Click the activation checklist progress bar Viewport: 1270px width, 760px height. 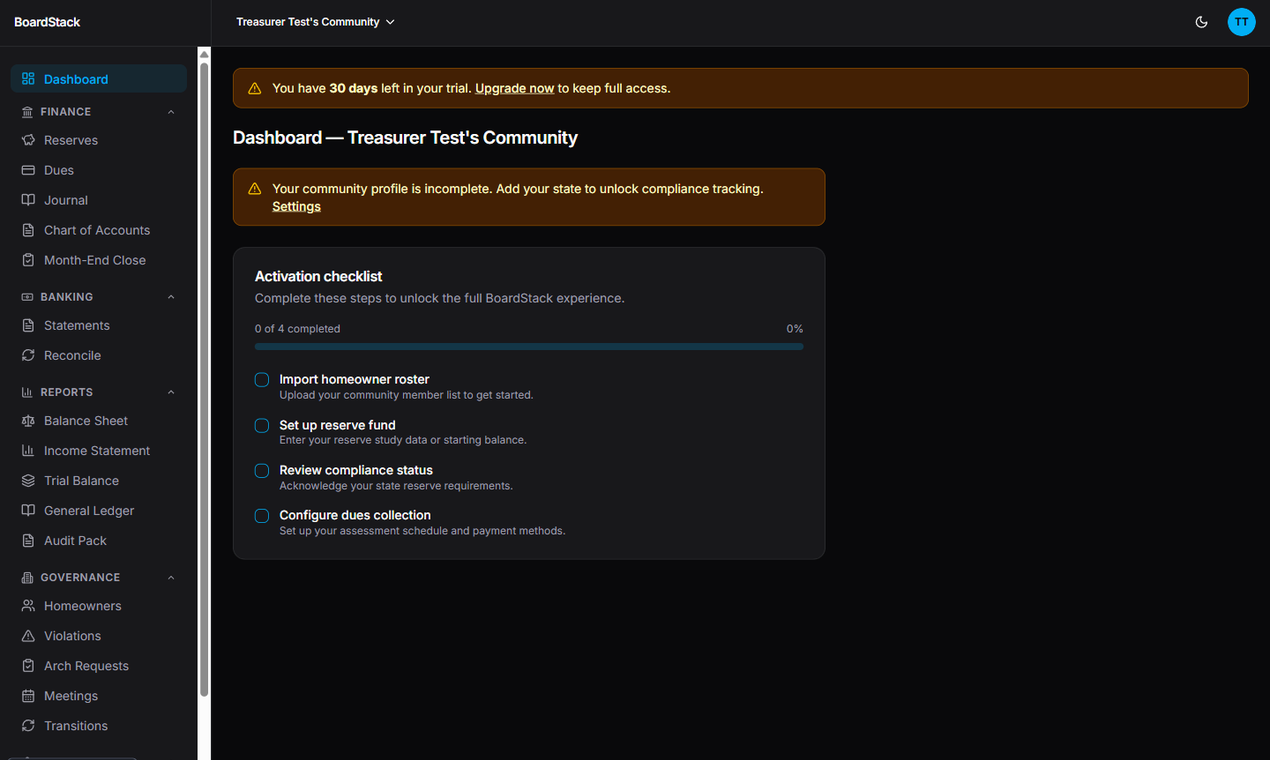(529, 347)
